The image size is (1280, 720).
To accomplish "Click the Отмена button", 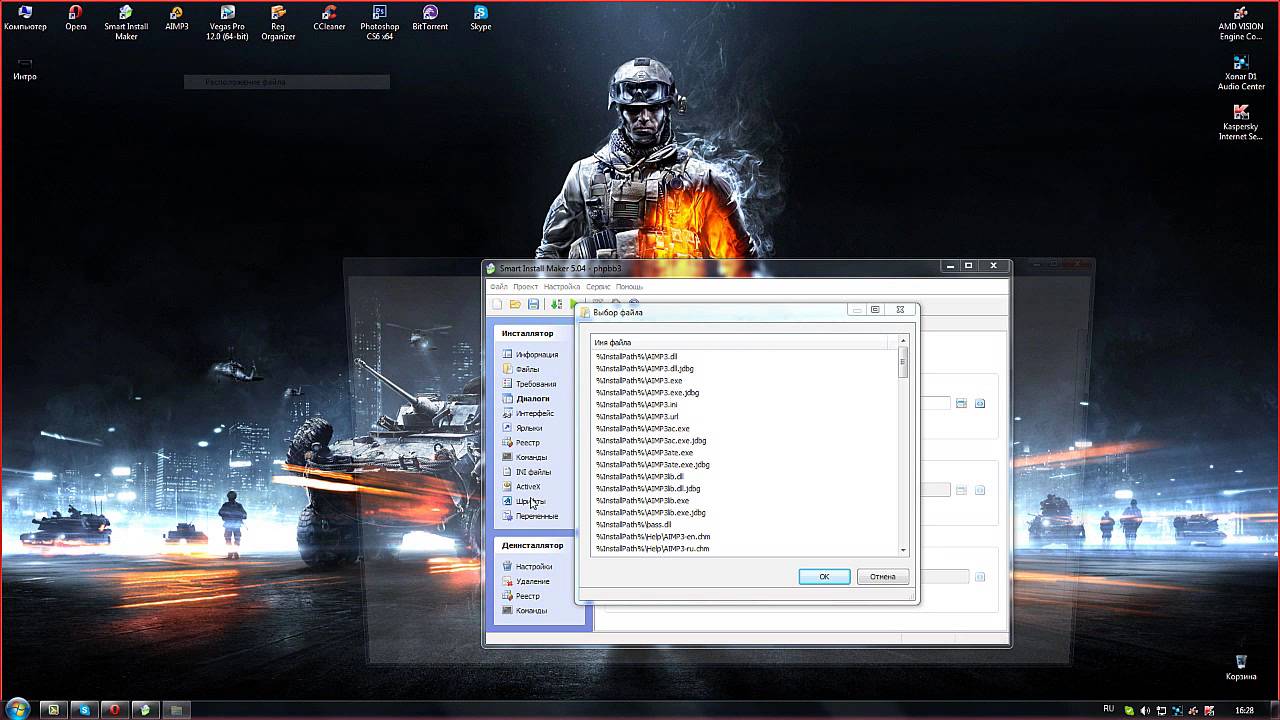I will click(x=883, y=577).
